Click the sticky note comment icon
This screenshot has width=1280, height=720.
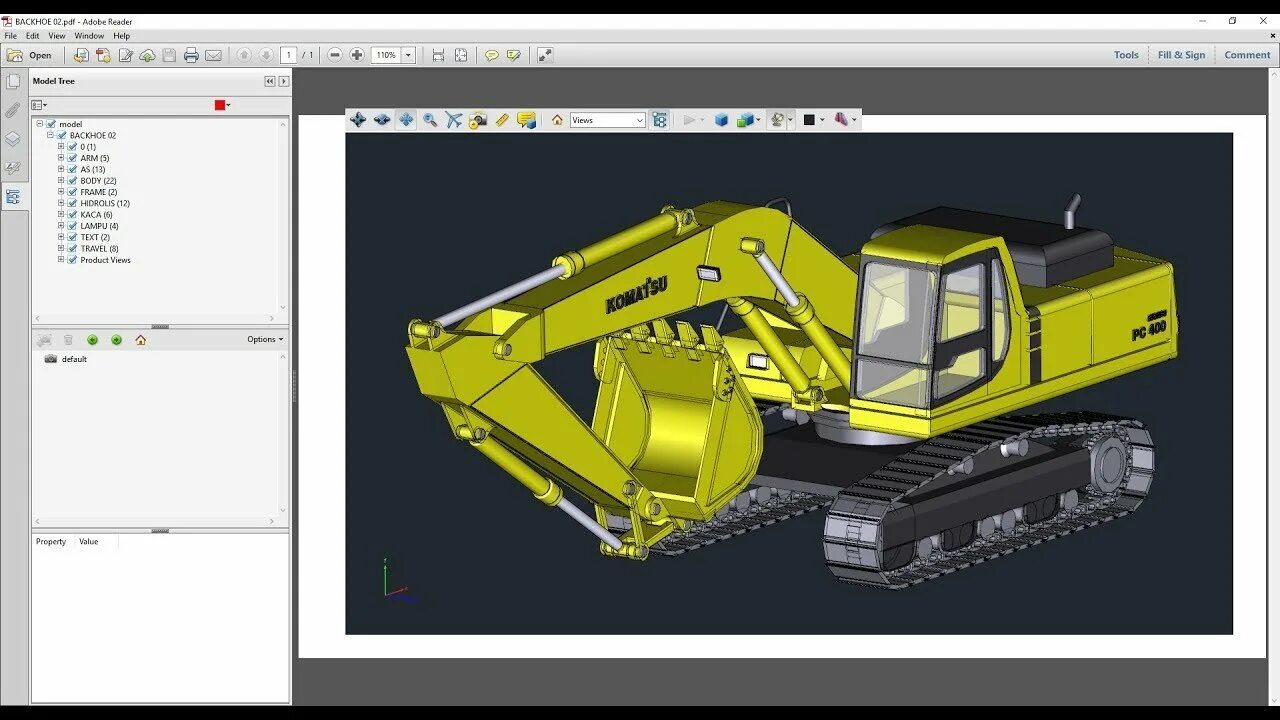point(491,55)
